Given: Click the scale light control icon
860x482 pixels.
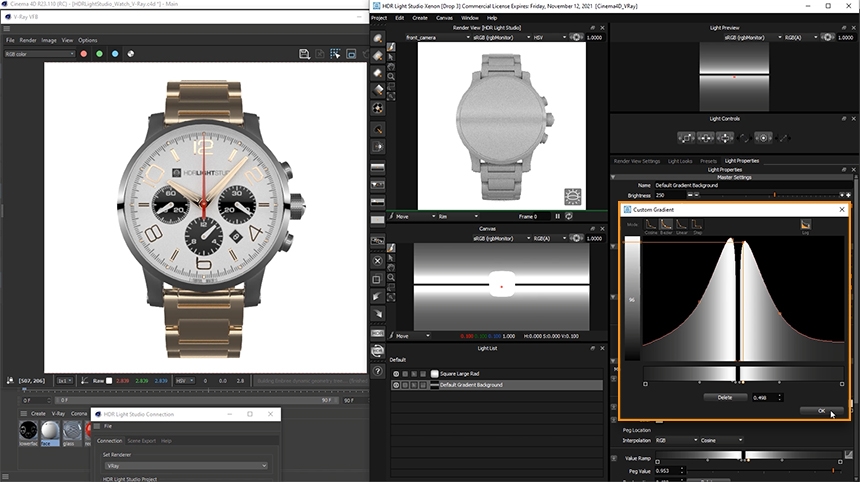Looking at the screenshot, I should [x=686, y=138].
